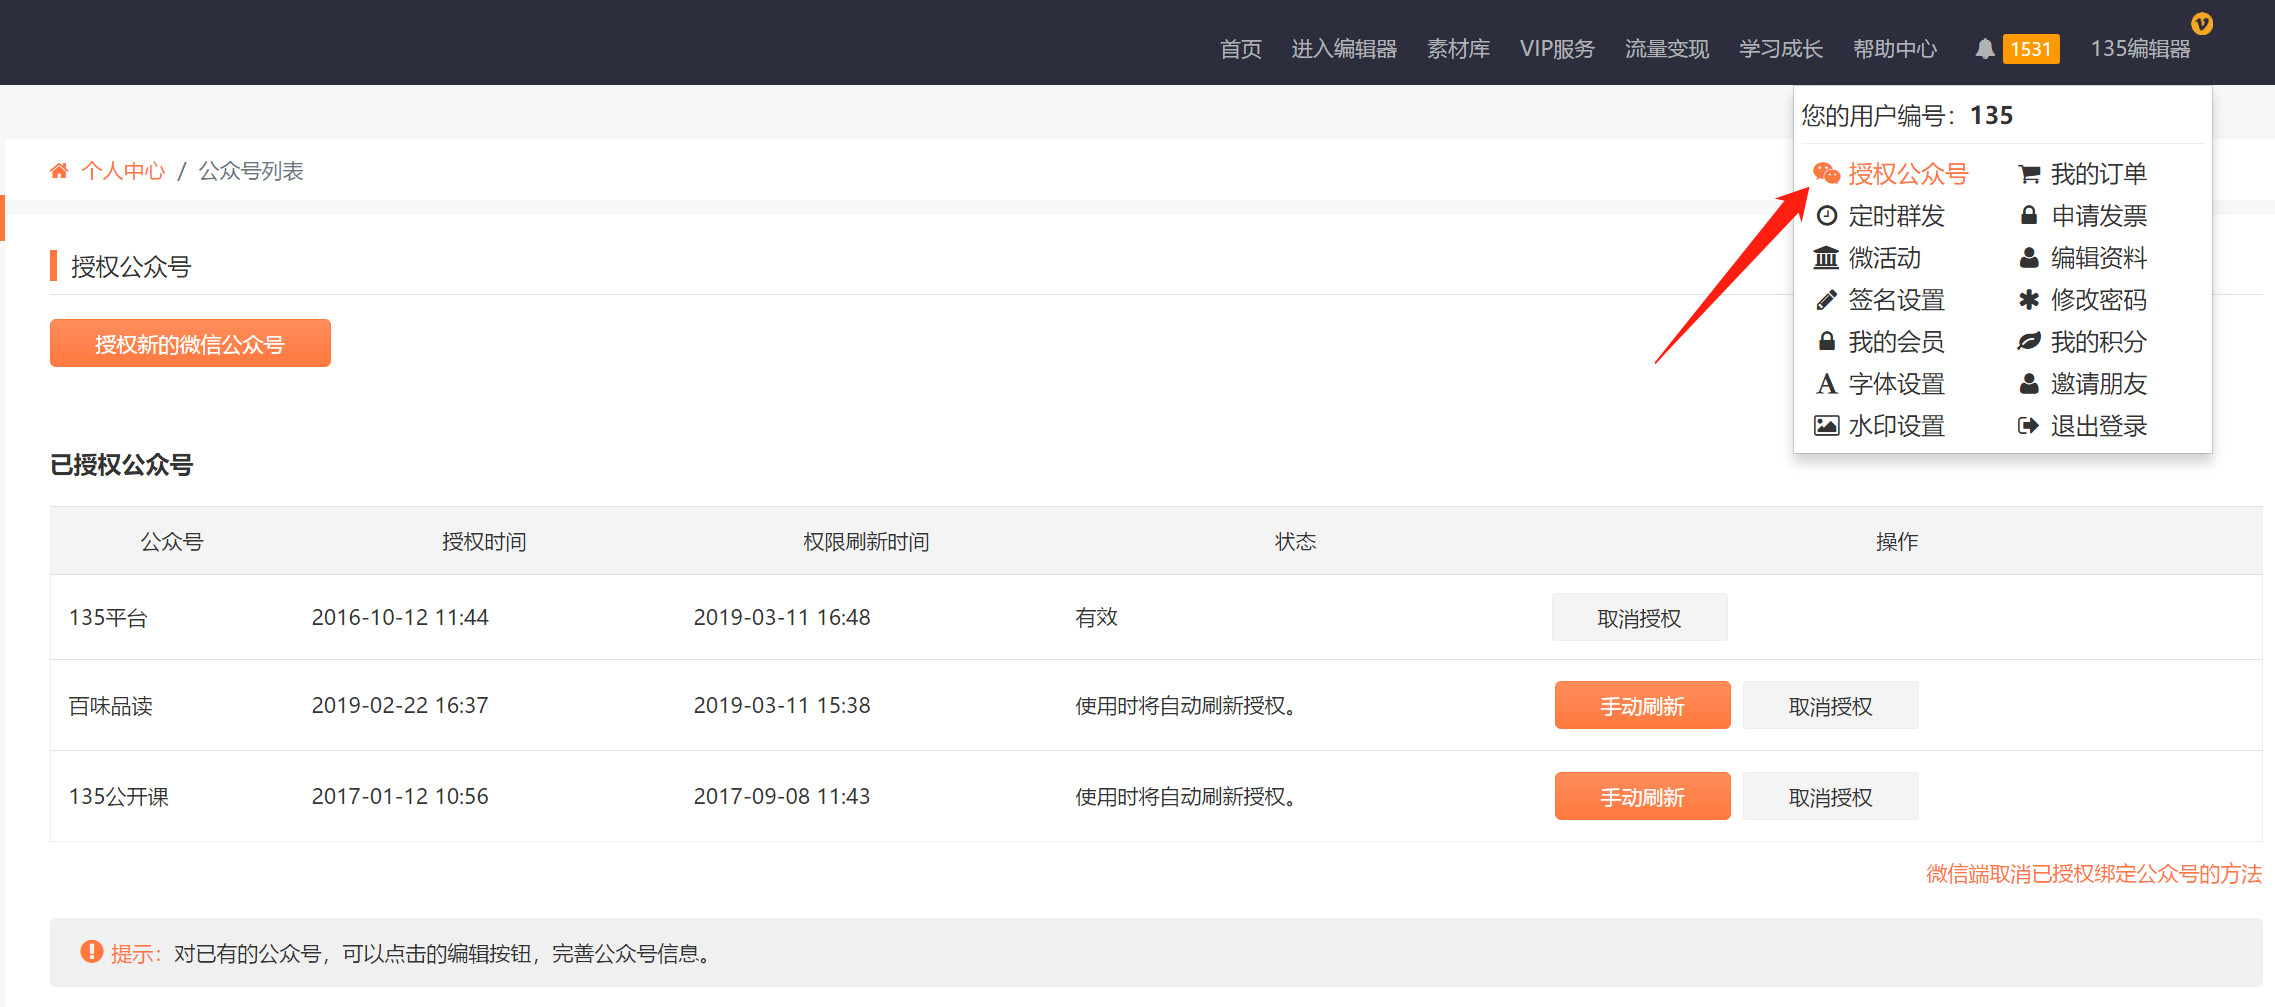Click the notification bell icon

(1984, 48)
